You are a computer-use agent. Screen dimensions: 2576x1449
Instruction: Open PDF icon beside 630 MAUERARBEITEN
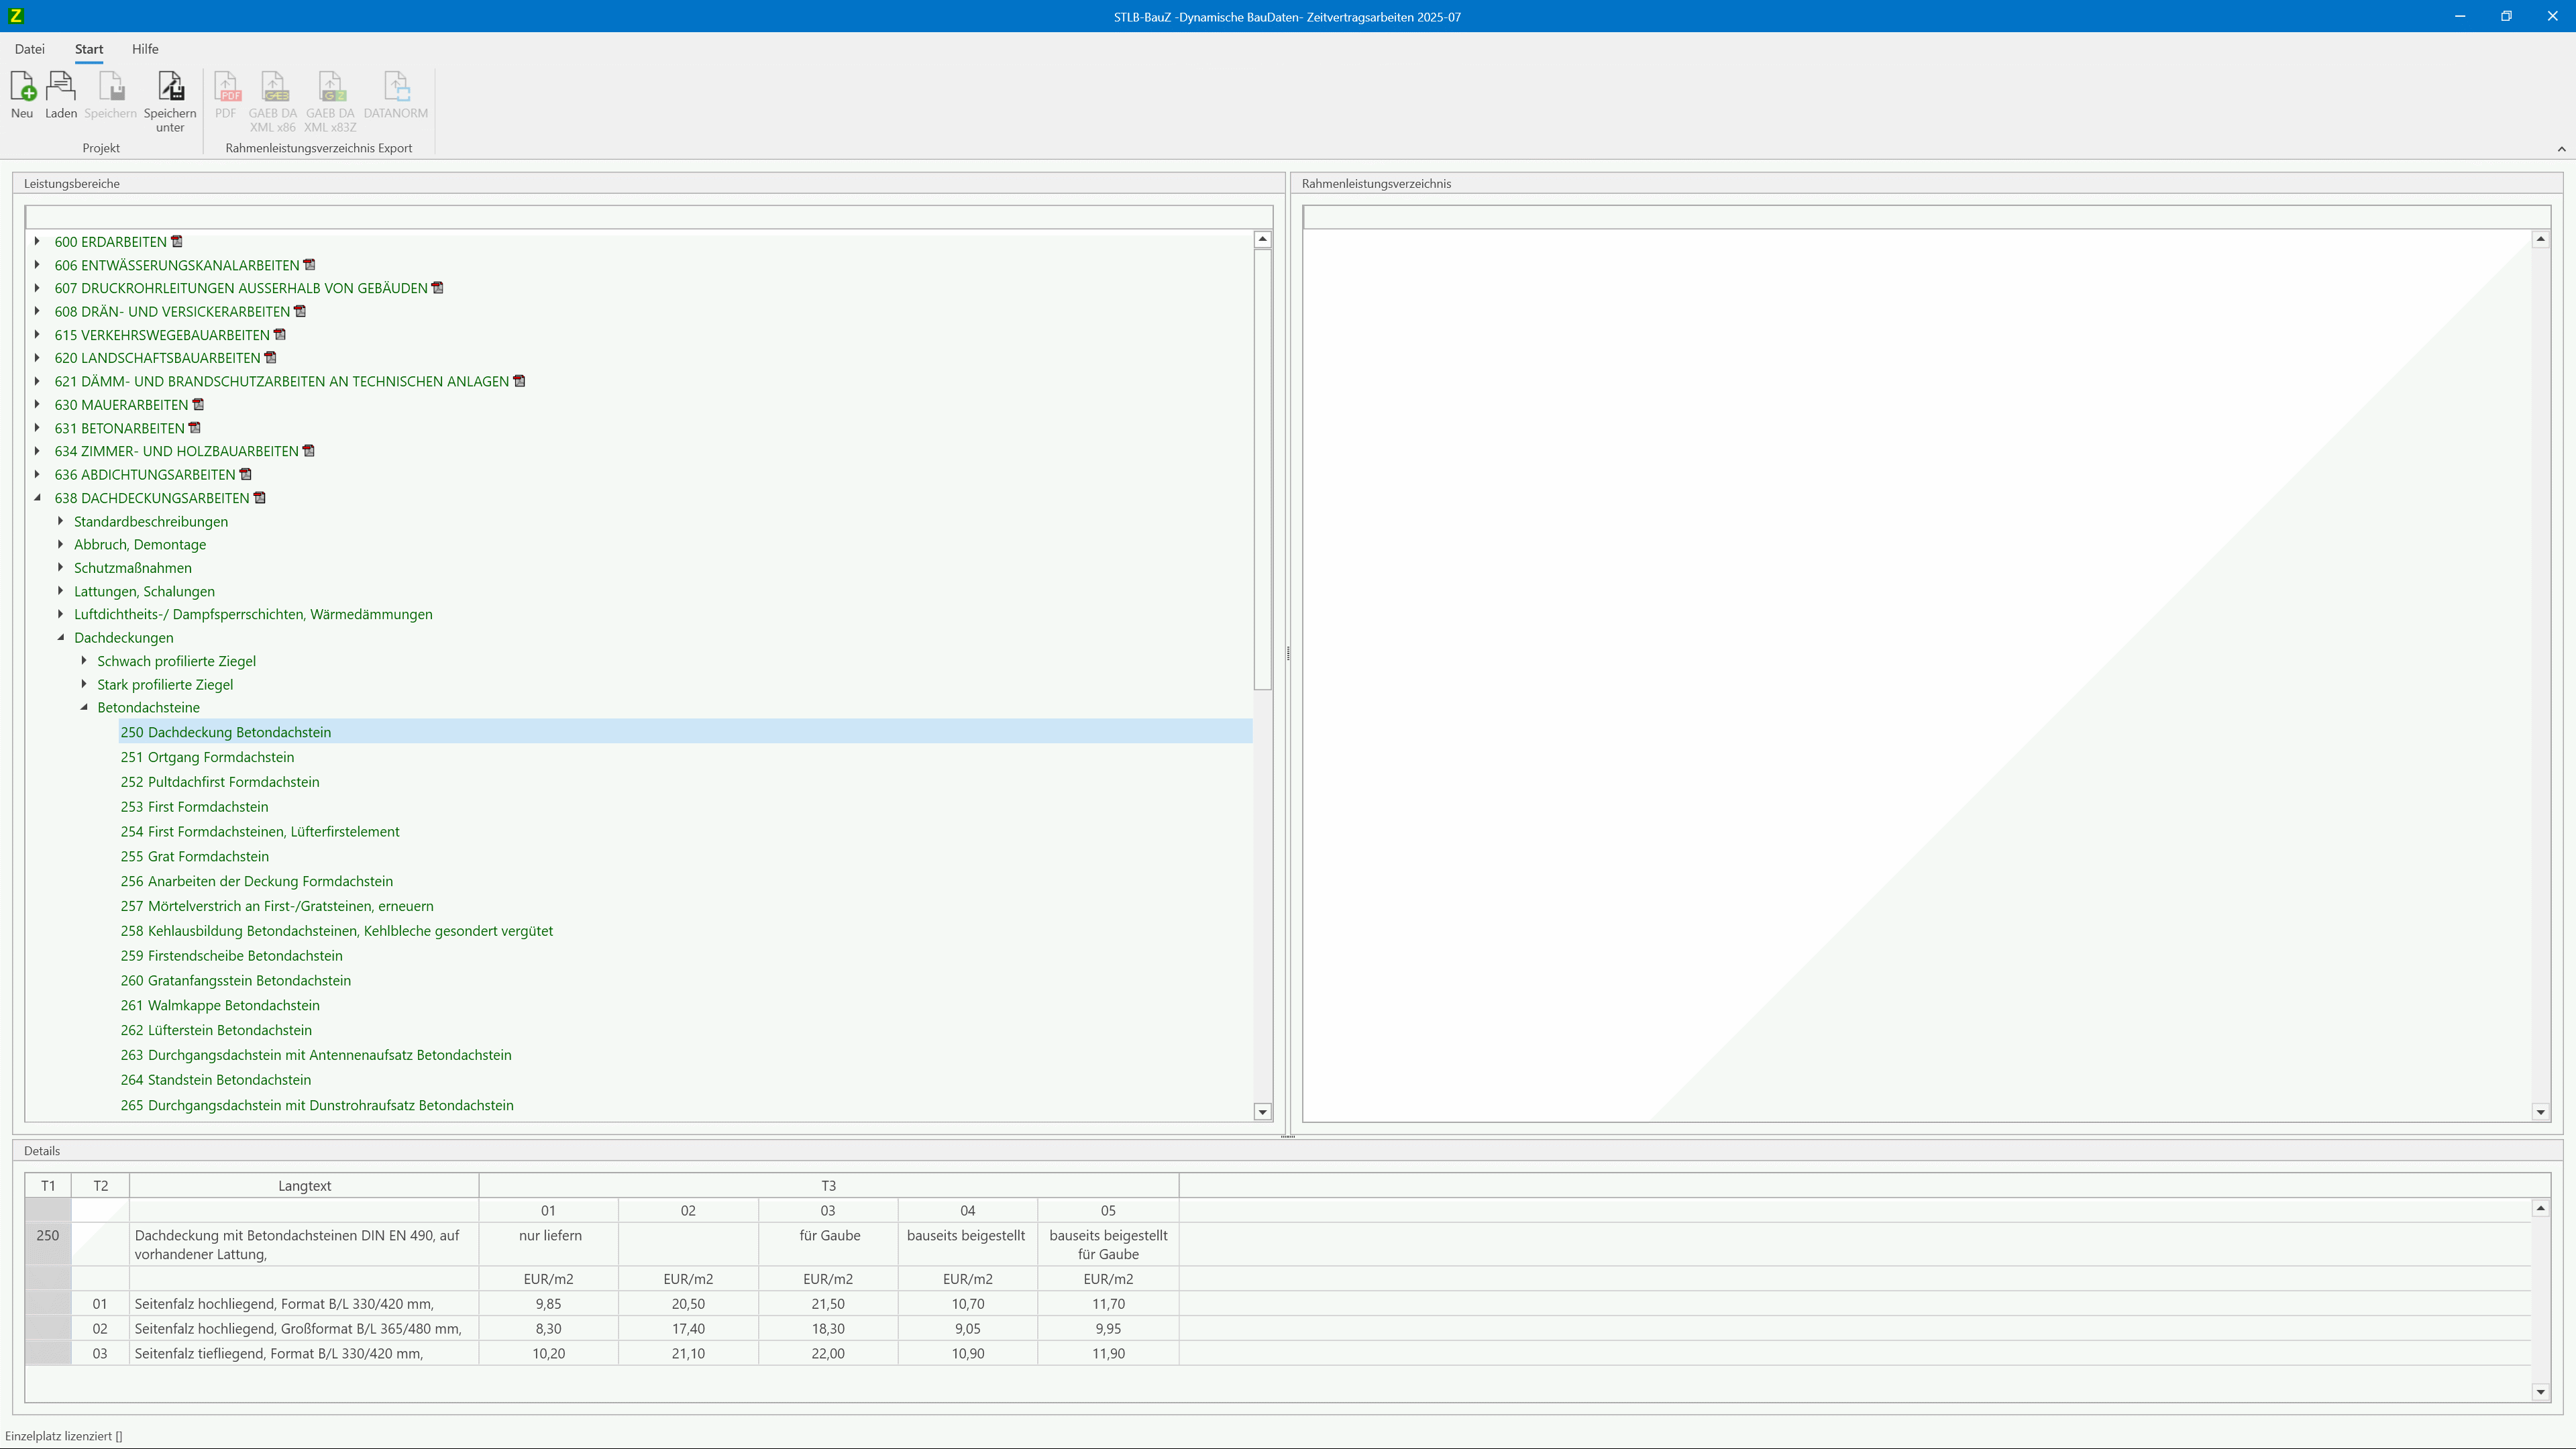(x=198, y=405)
